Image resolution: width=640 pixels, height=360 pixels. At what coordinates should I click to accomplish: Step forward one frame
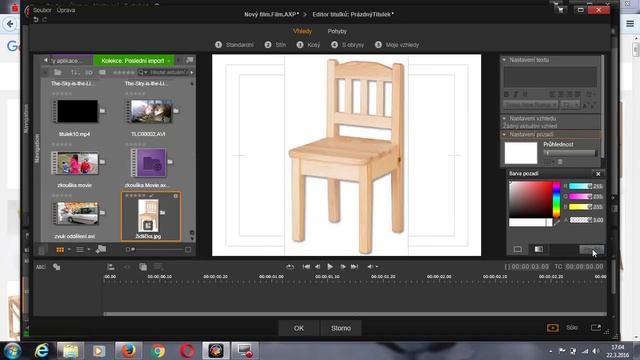pos(343,267)
